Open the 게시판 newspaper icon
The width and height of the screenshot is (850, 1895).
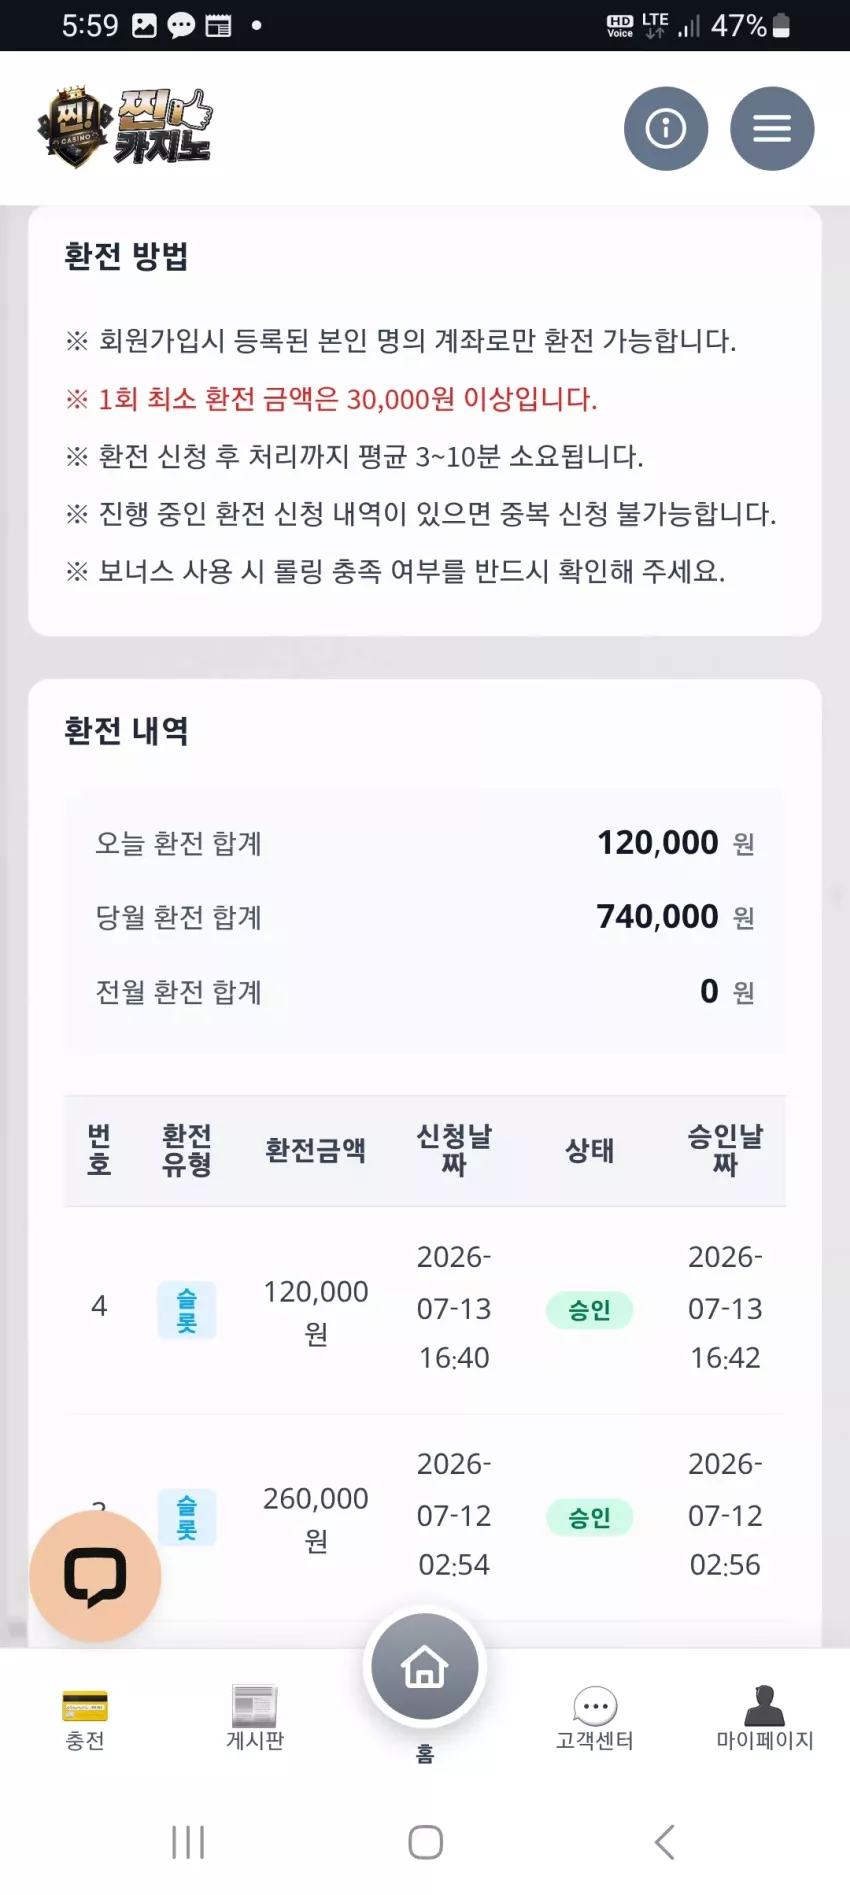point(255,1706)
